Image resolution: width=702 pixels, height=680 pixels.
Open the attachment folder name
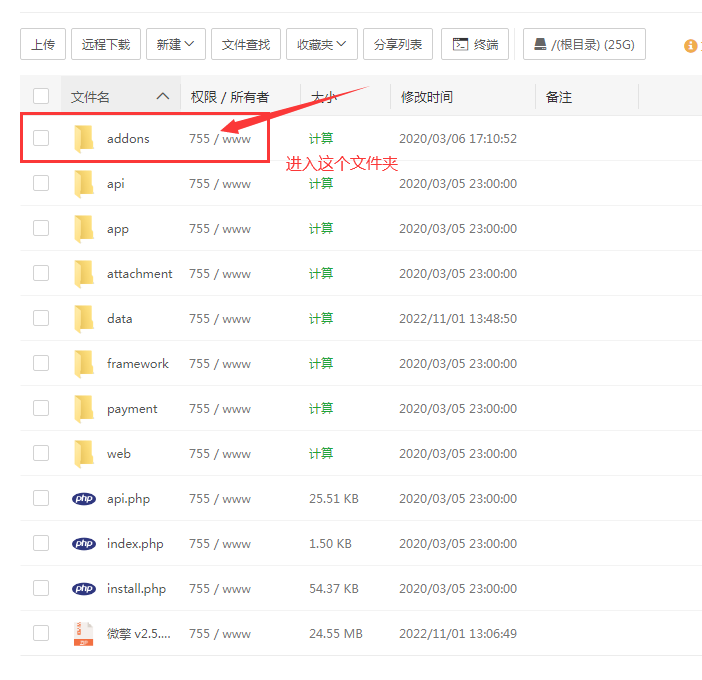[139, 274]
